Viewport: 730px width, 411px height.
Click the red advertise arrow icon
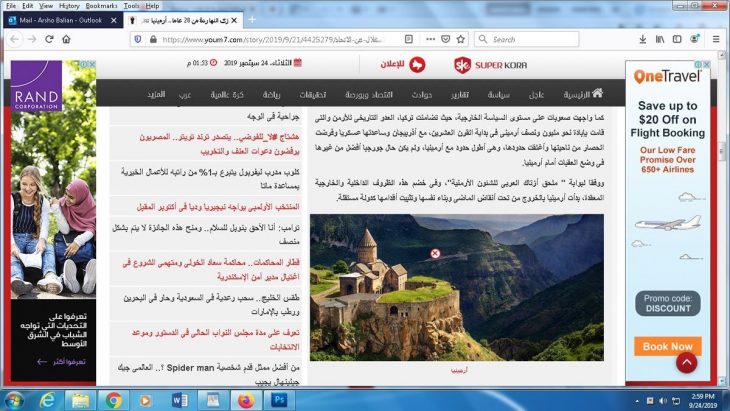click(x=417, y=65)
